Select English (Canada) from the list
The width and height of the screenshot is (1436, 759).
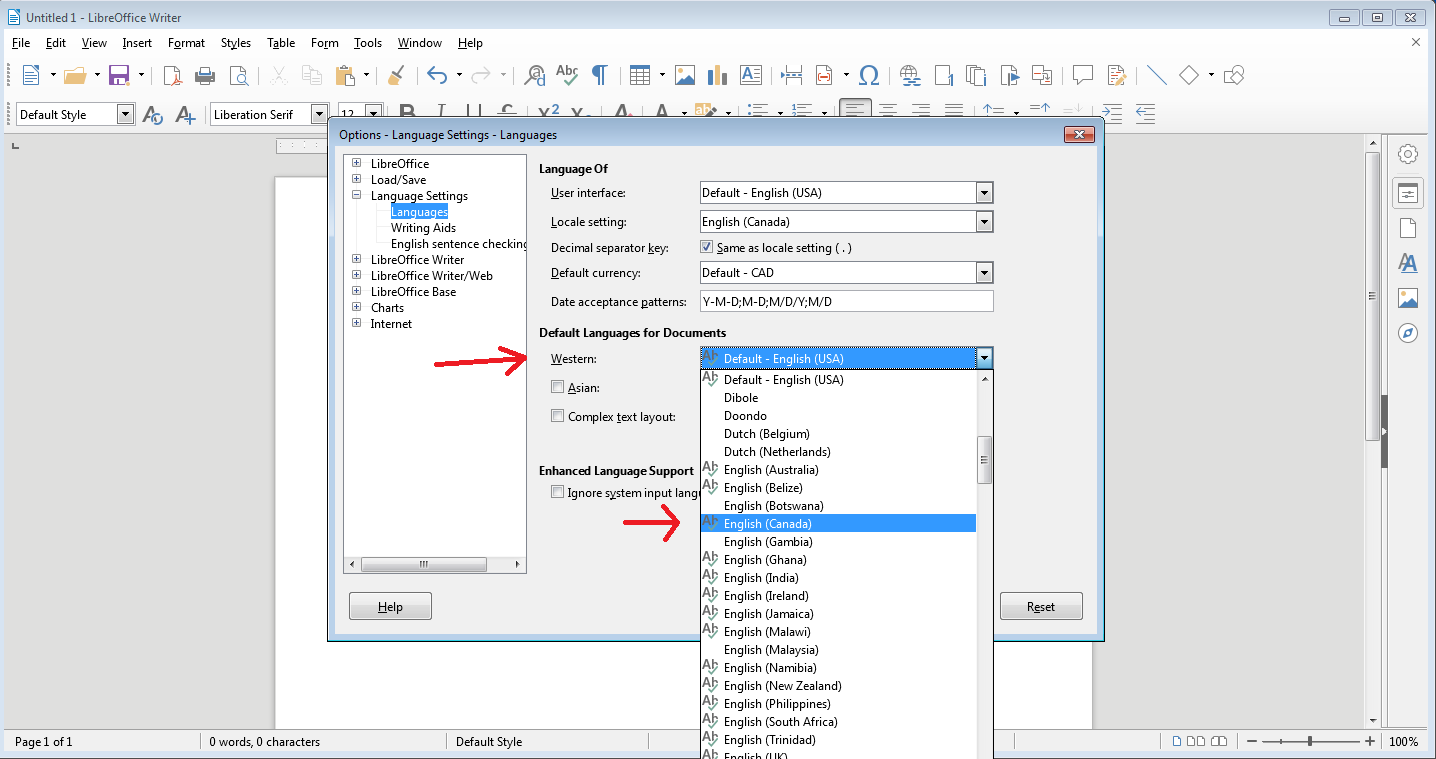tap(838, 523)
